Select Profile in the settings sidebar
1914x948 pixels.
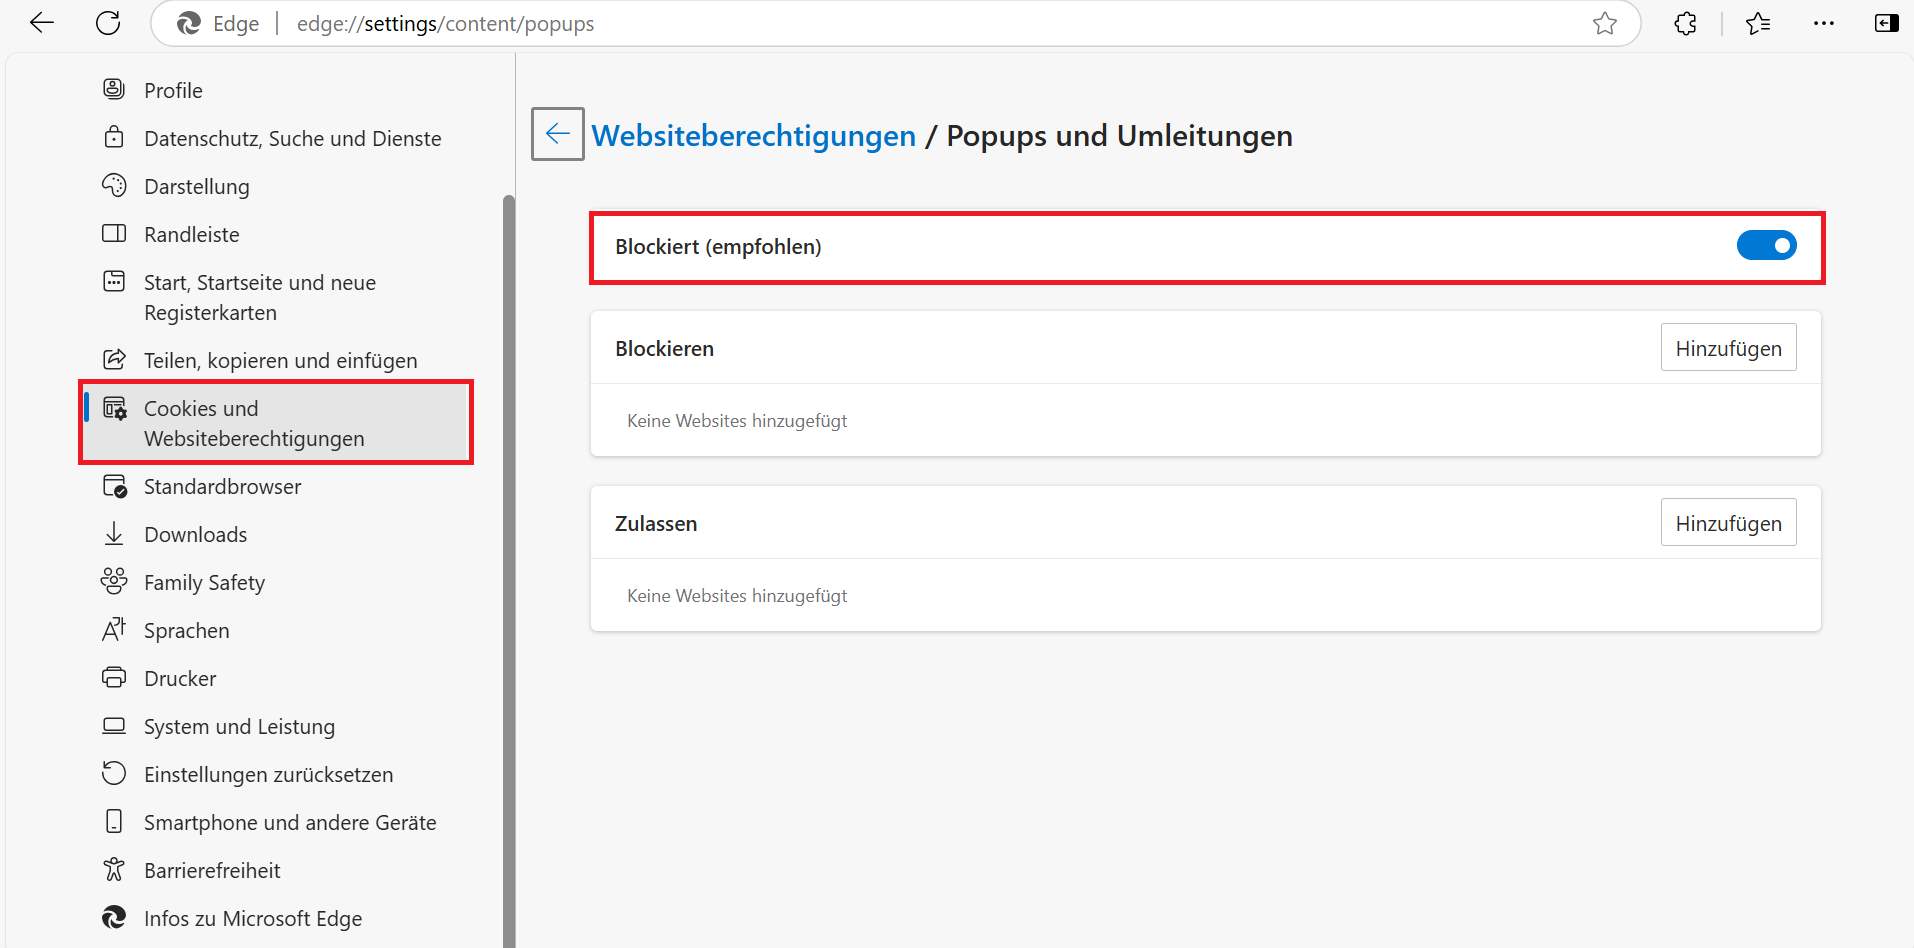click(173, 90)
